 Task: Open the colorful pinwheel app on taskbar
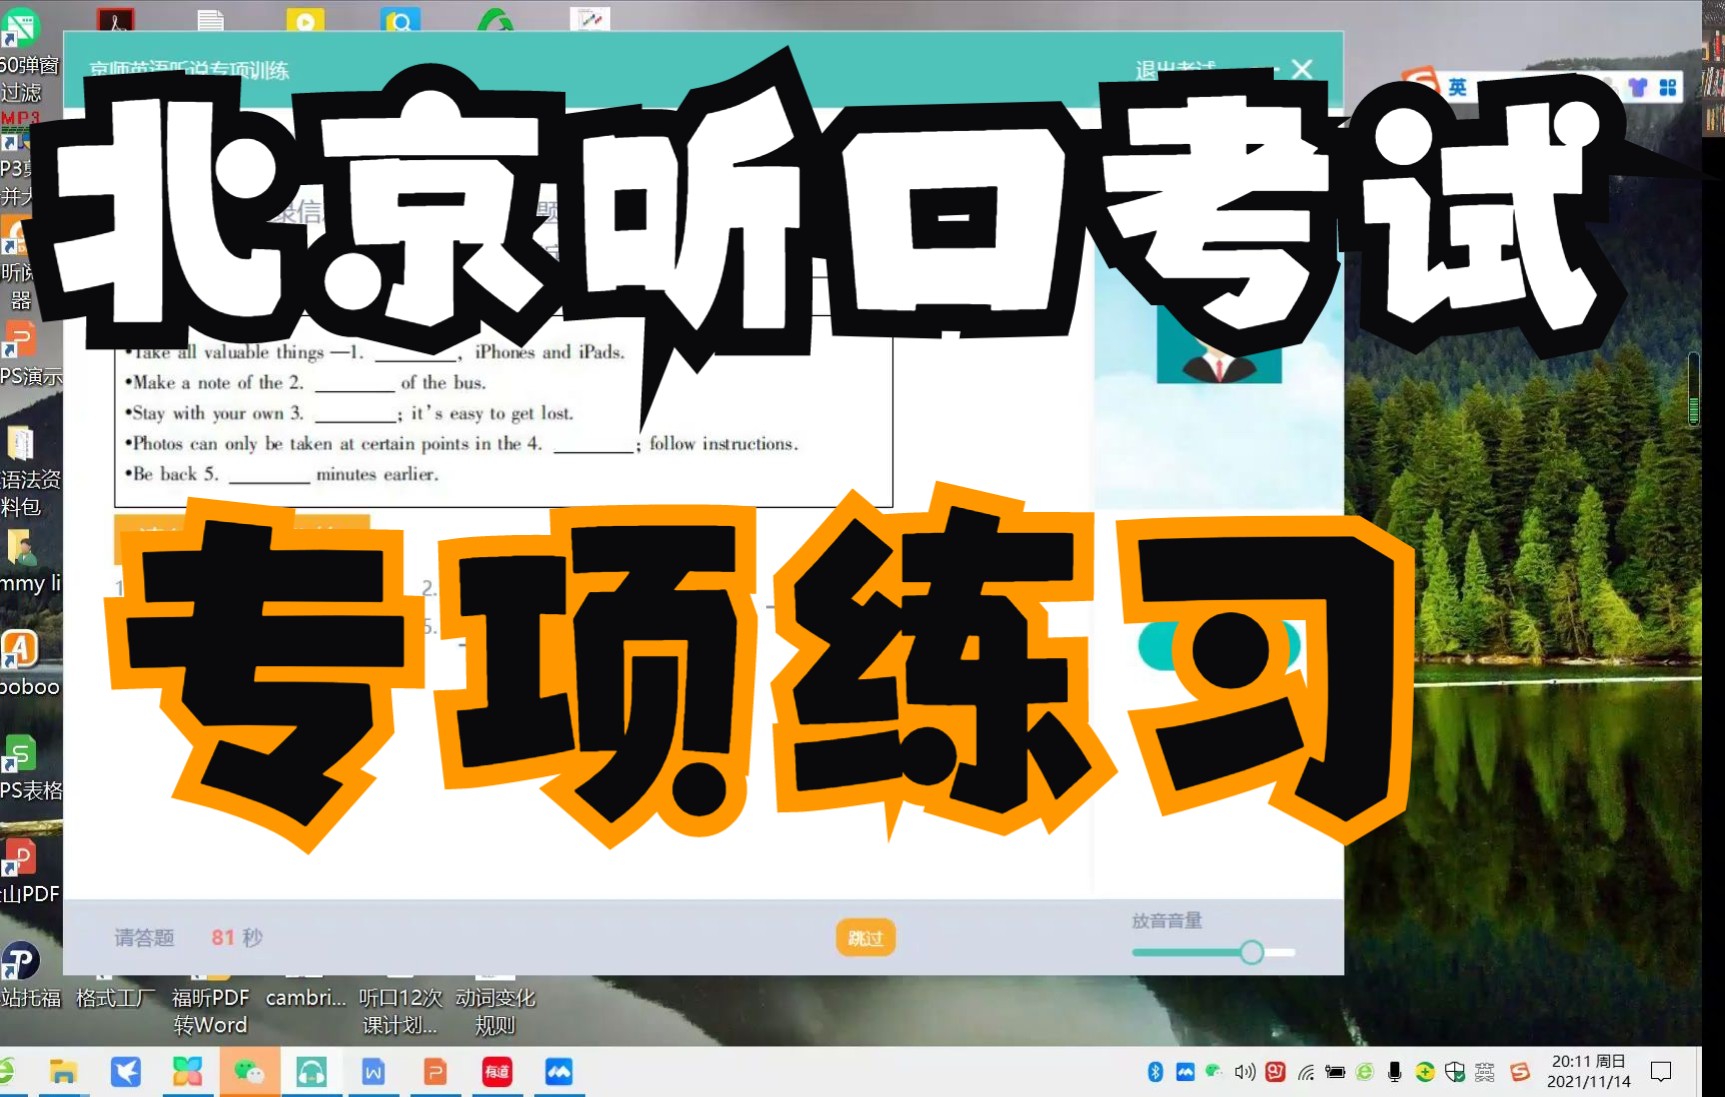pos(187,1072)
